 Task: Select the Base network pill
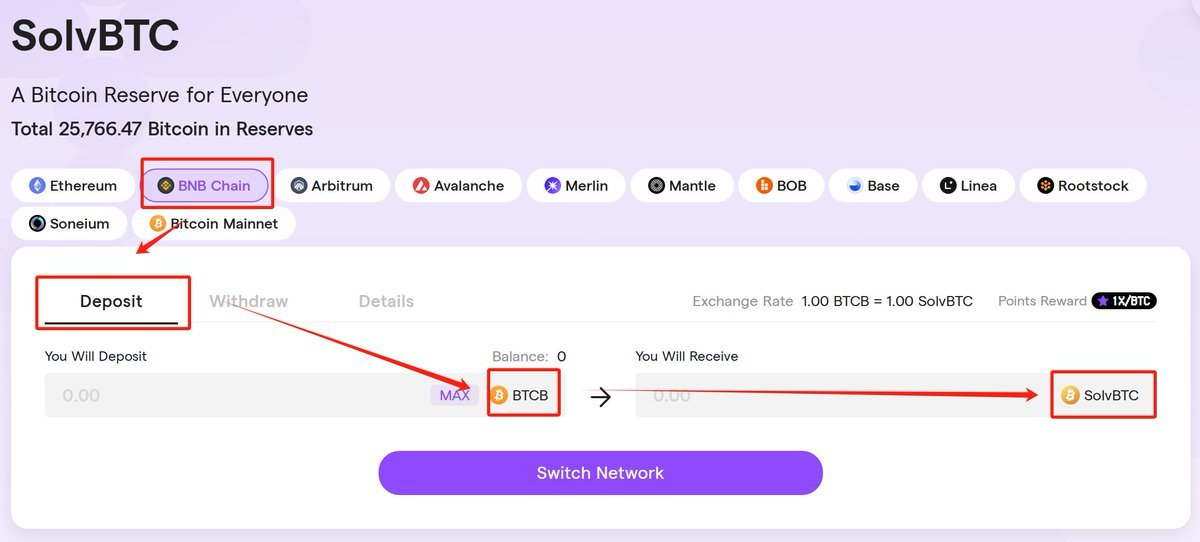(x=873, y=186)
